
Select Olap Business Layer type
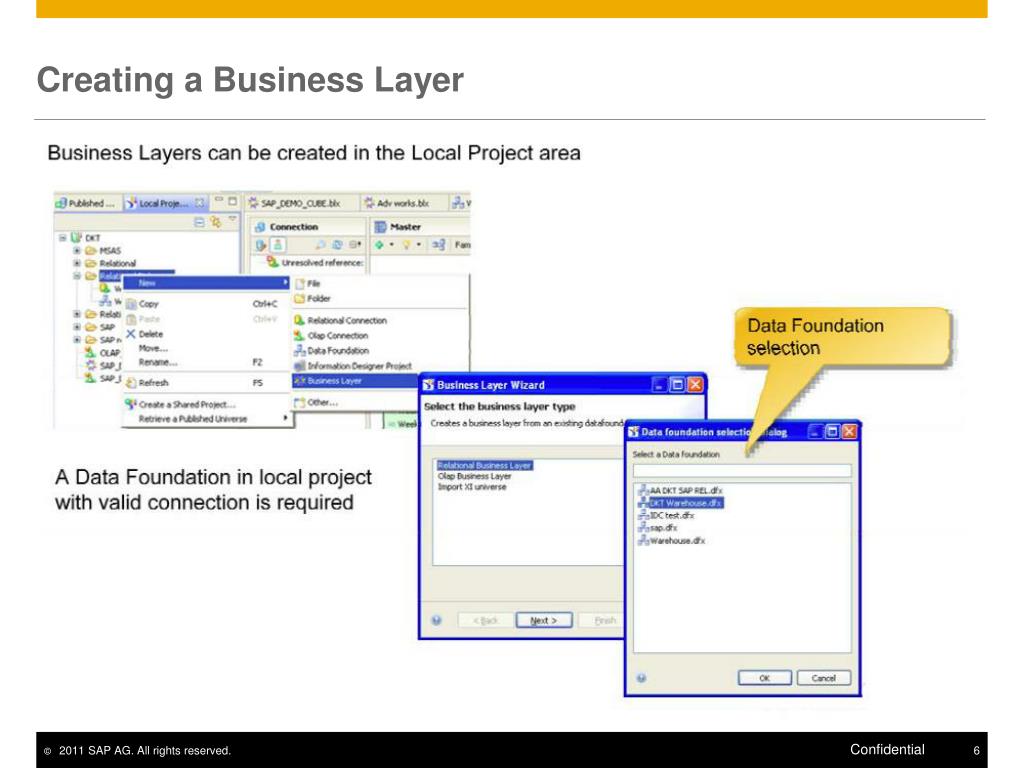474,476
